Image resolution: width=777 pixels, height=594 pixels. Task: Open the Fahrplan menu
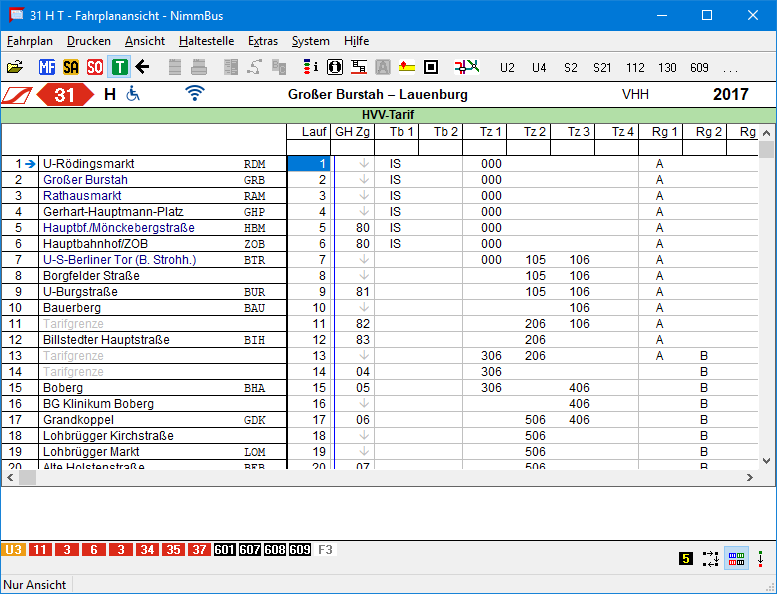pos(29,41)
